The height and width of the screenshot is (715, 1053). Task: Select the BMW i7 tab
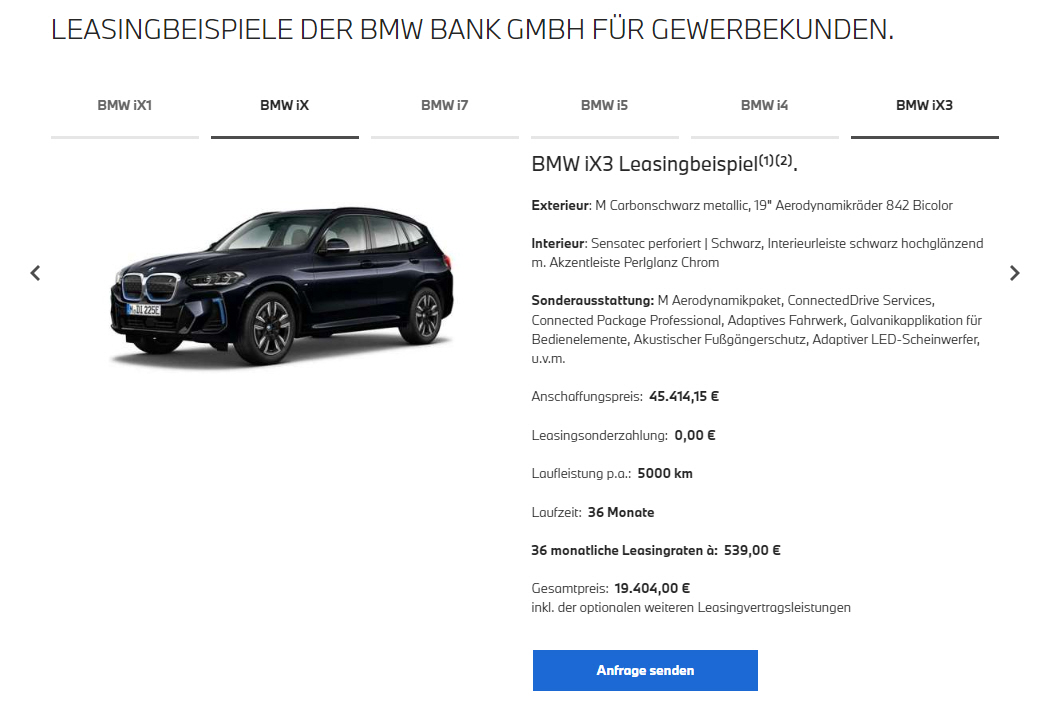point(445,105)
